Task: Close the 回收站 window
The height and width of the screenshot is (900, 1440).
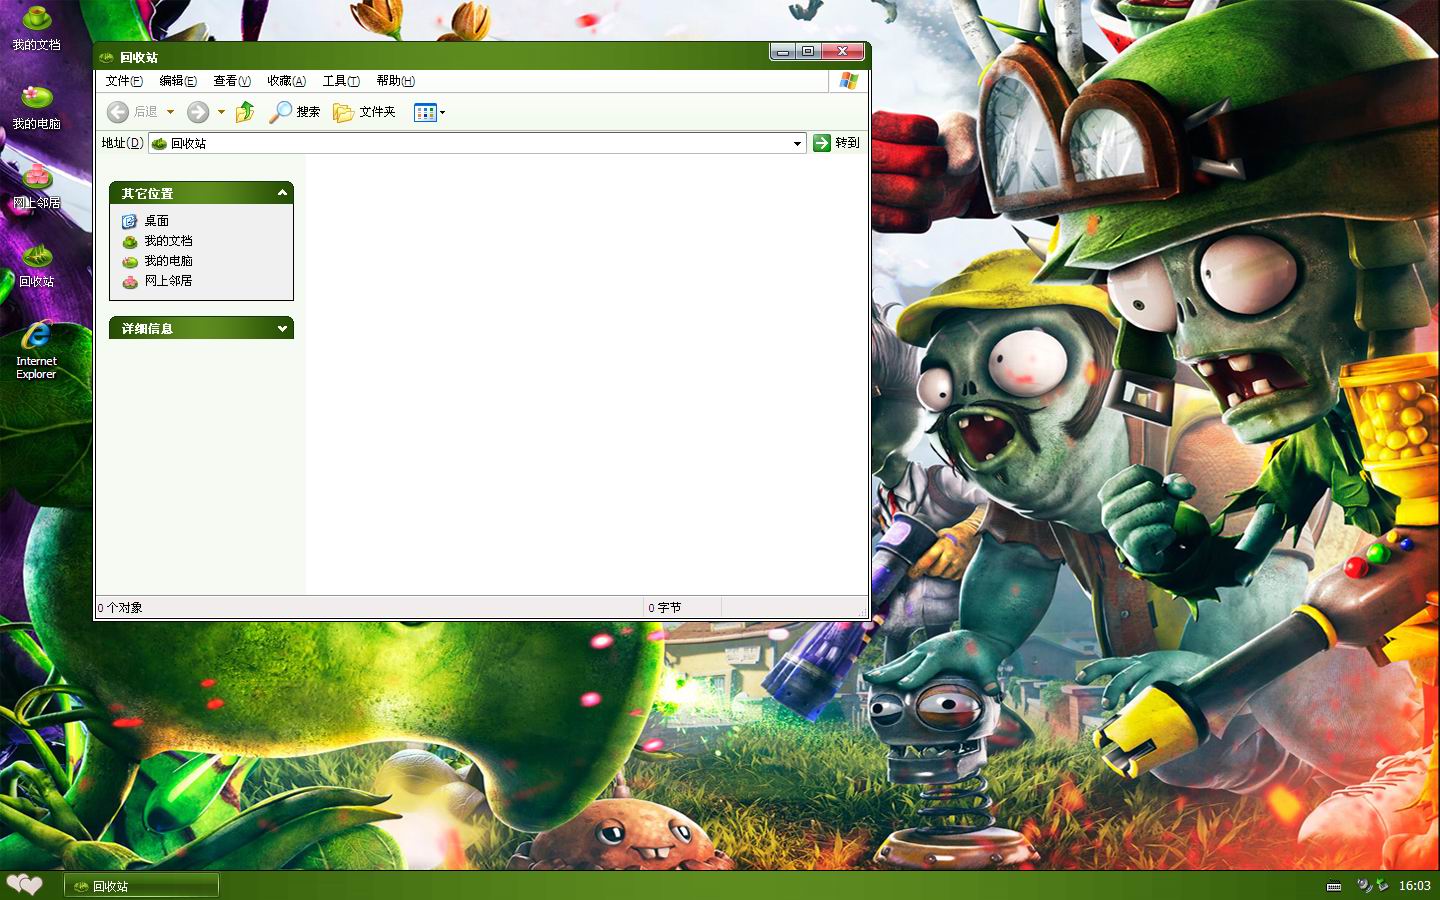Action: (x=843, y=51)
